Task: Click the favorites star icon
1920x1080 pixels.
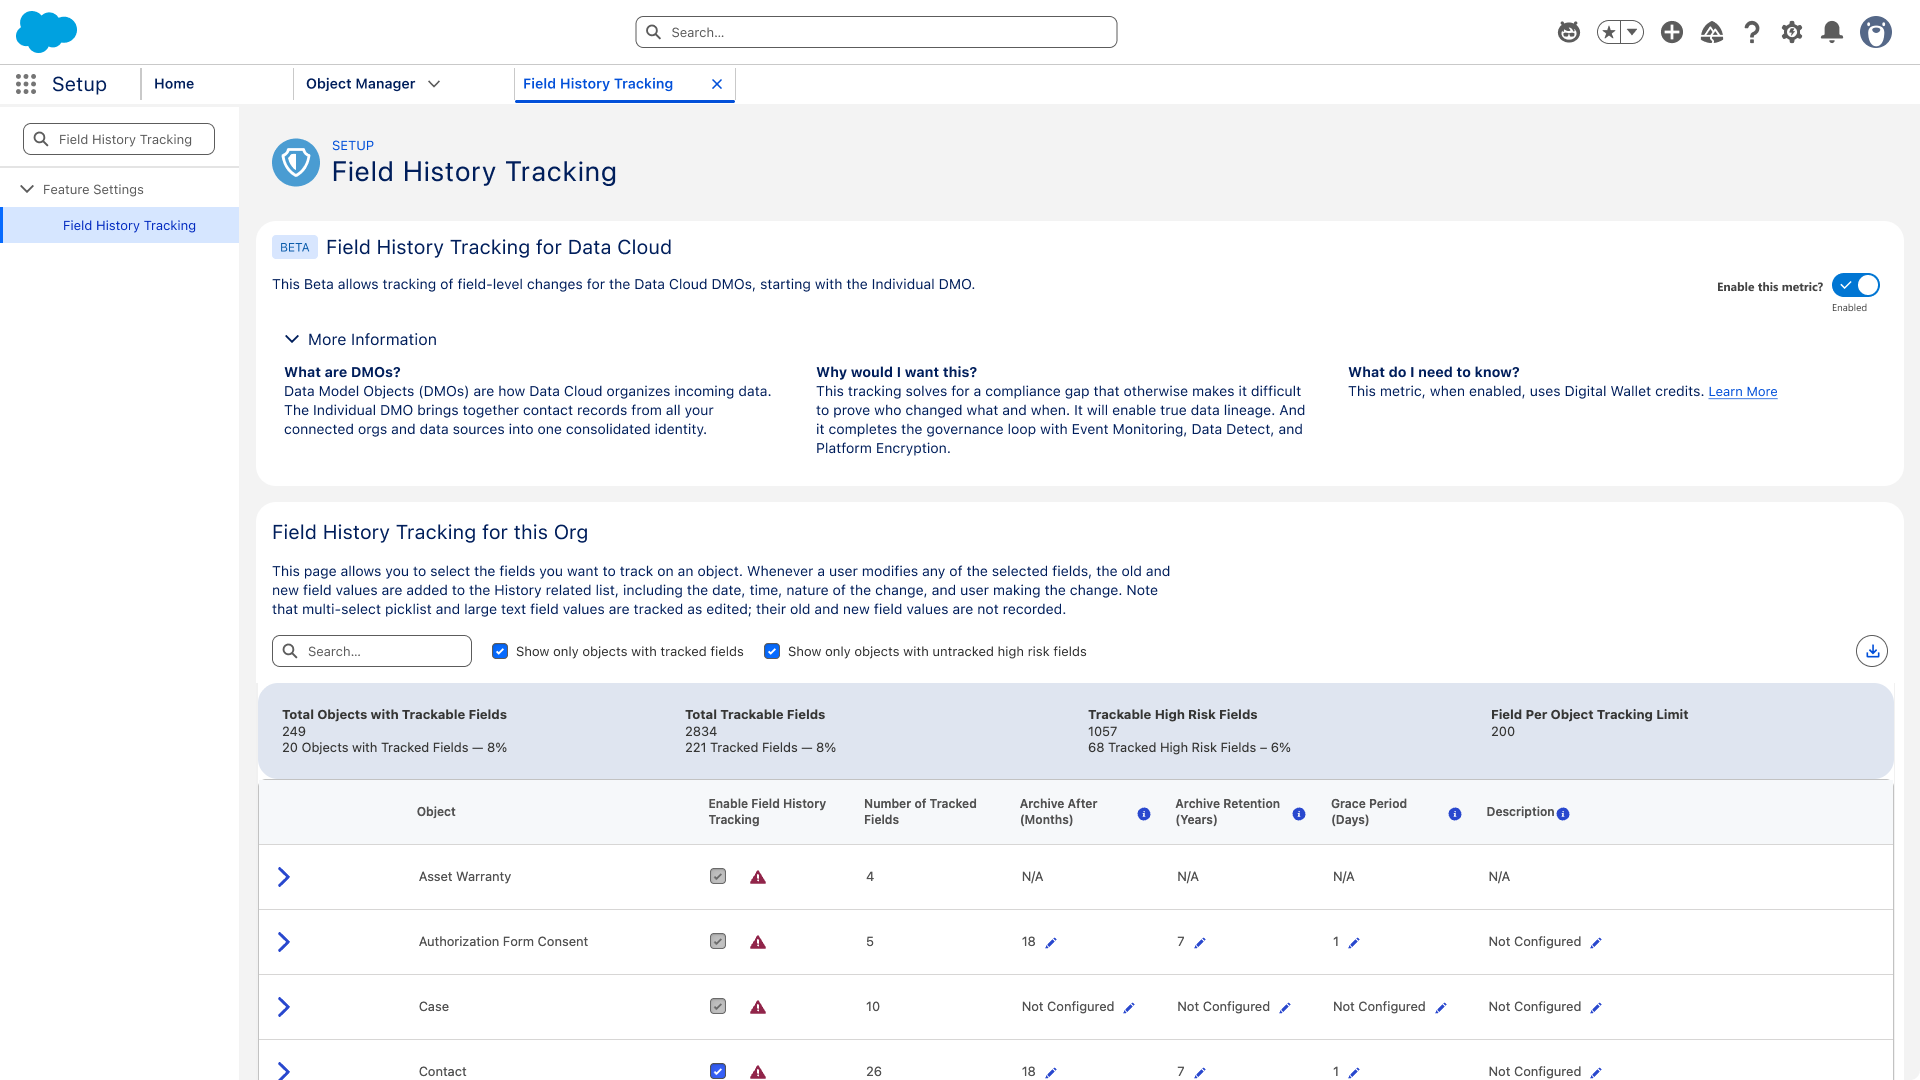Action: pyautogui.click(x=1609, y=32)
